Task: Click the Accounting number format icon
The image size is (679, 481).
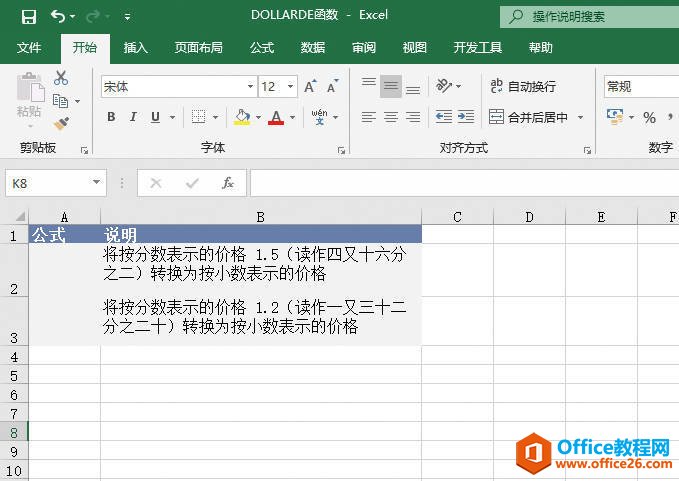Action: coord(615,117)
